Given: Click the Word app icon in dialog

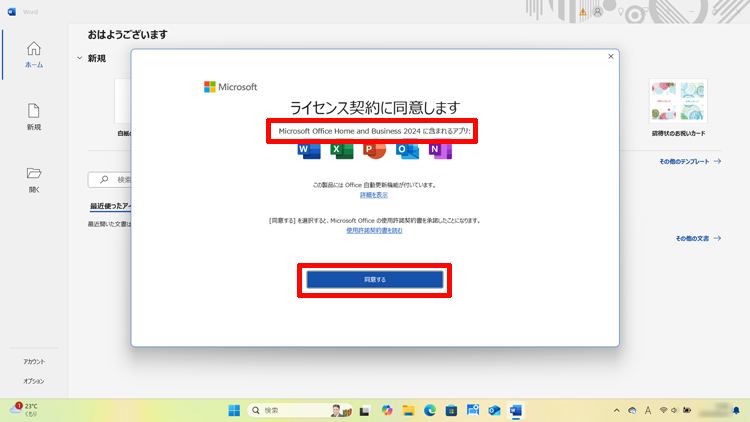Looking at the screenshot, I should click(x=308, y=150).
